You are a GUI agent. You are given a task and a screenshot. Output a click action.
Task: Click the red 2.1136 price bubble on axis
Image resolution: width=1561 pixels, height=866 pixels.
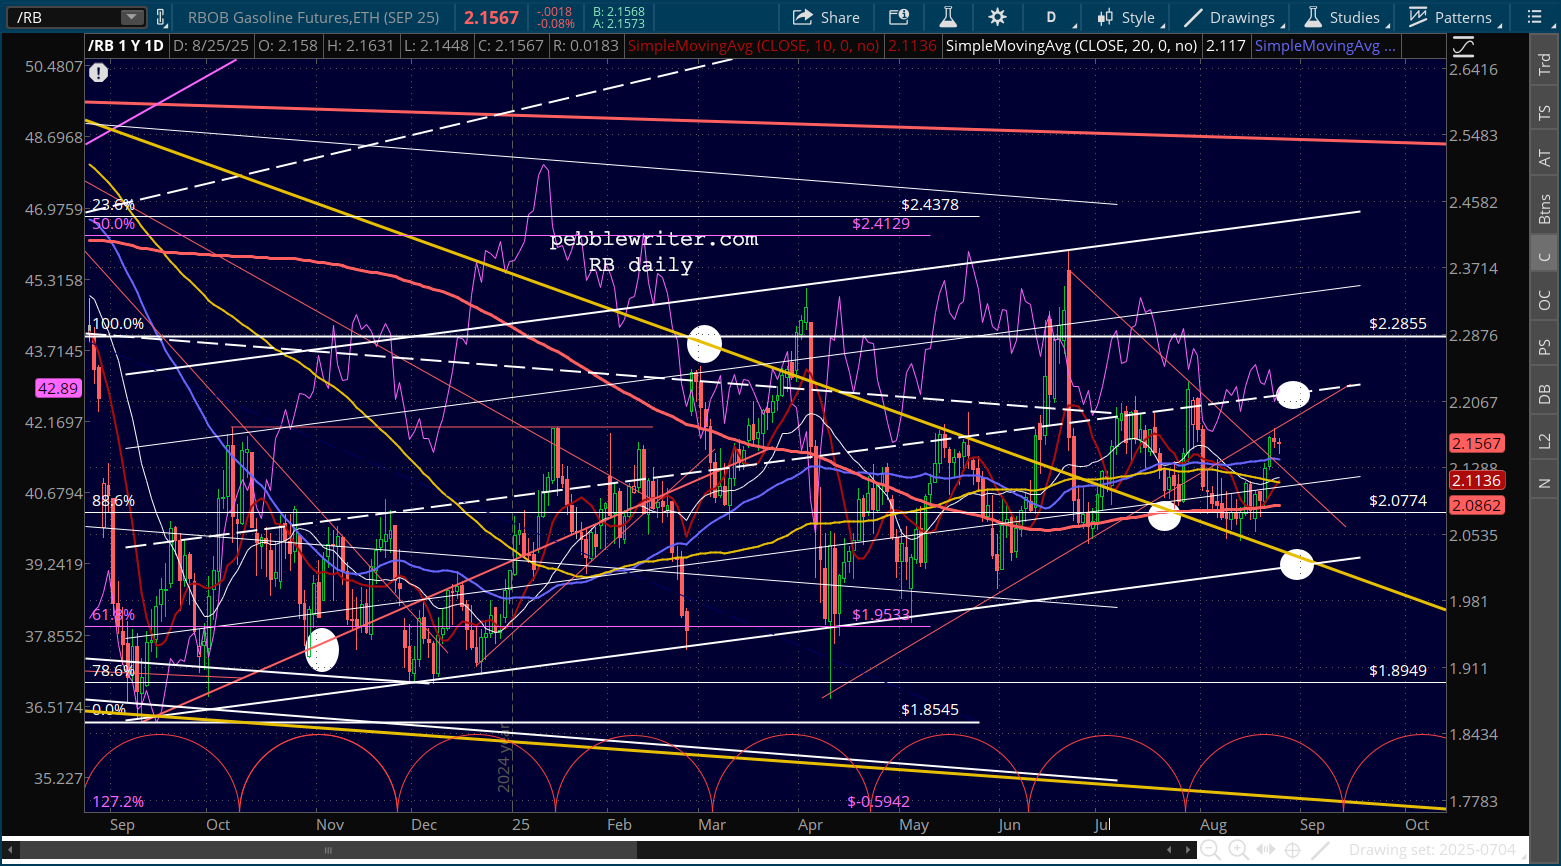click(x=1476, y=481)
